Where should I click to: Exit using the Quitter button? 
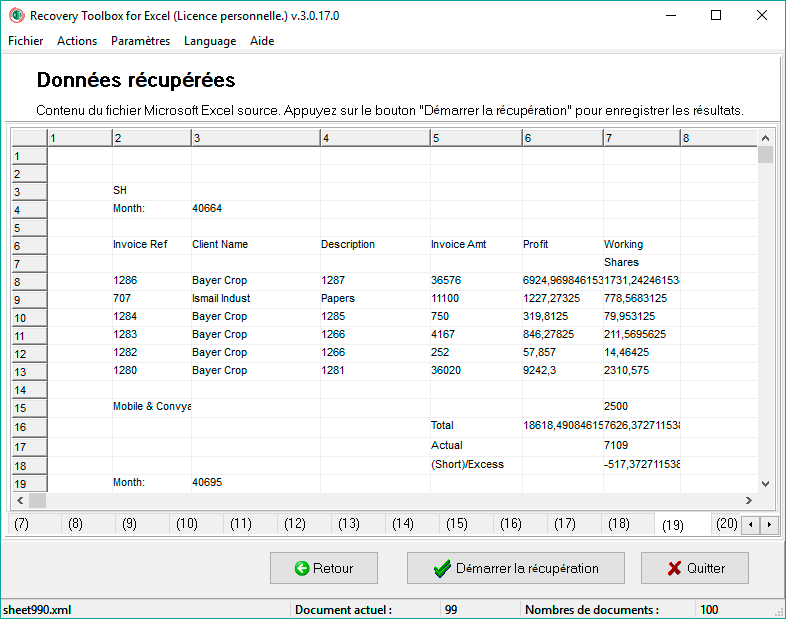pos(695,568)
